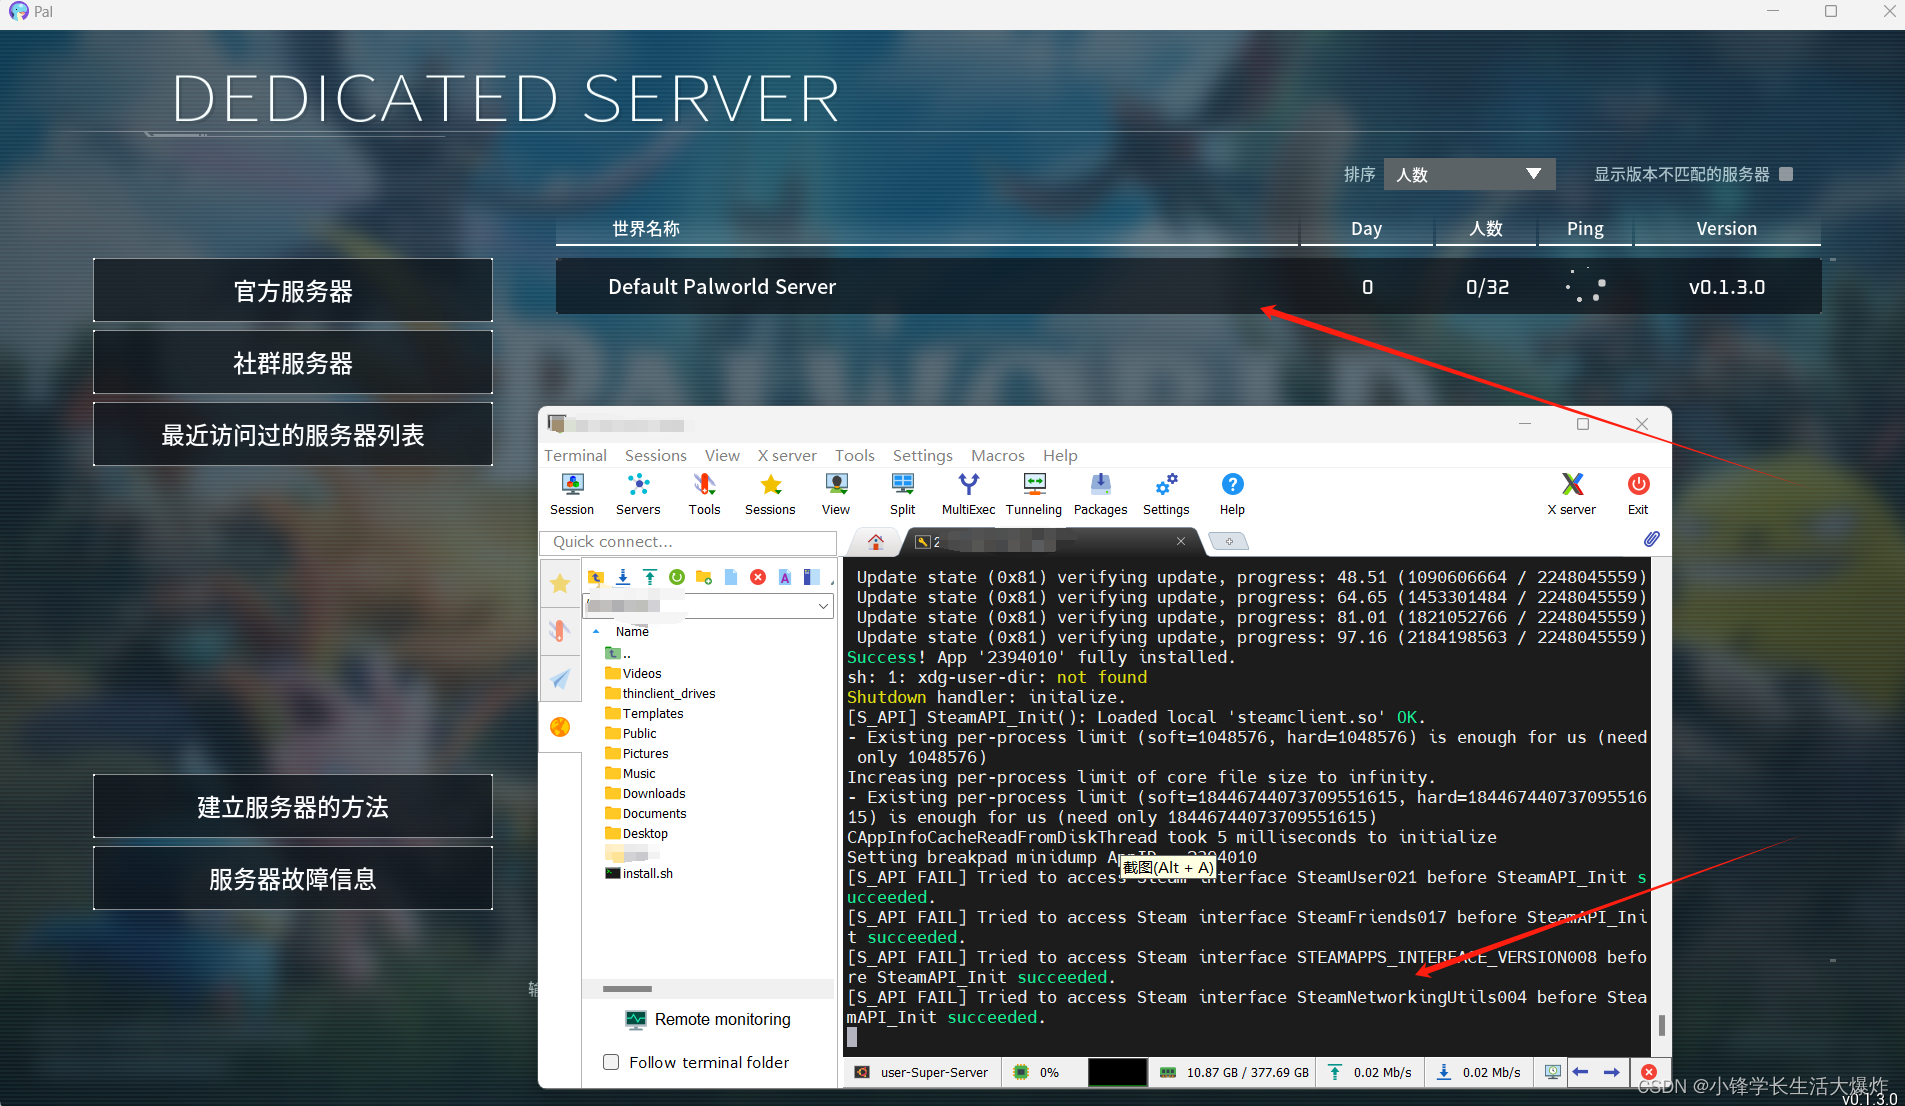Delete selected file with red X icon

758,577
